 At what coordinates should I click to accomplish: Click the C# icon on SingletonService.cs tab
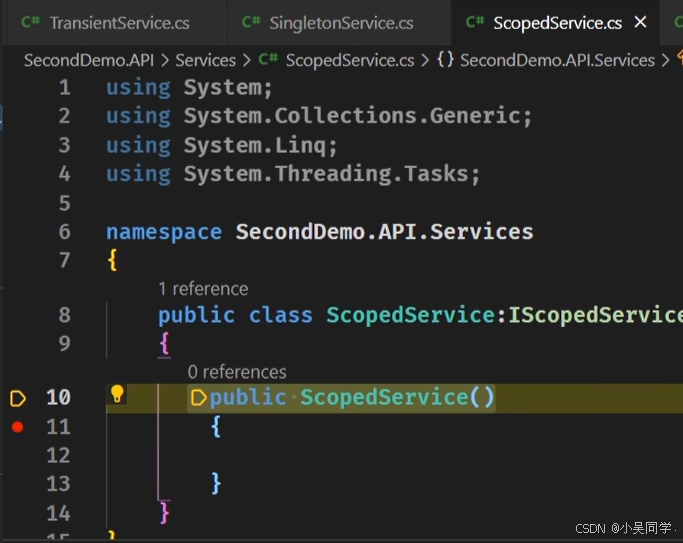click(x=251, y=22)
